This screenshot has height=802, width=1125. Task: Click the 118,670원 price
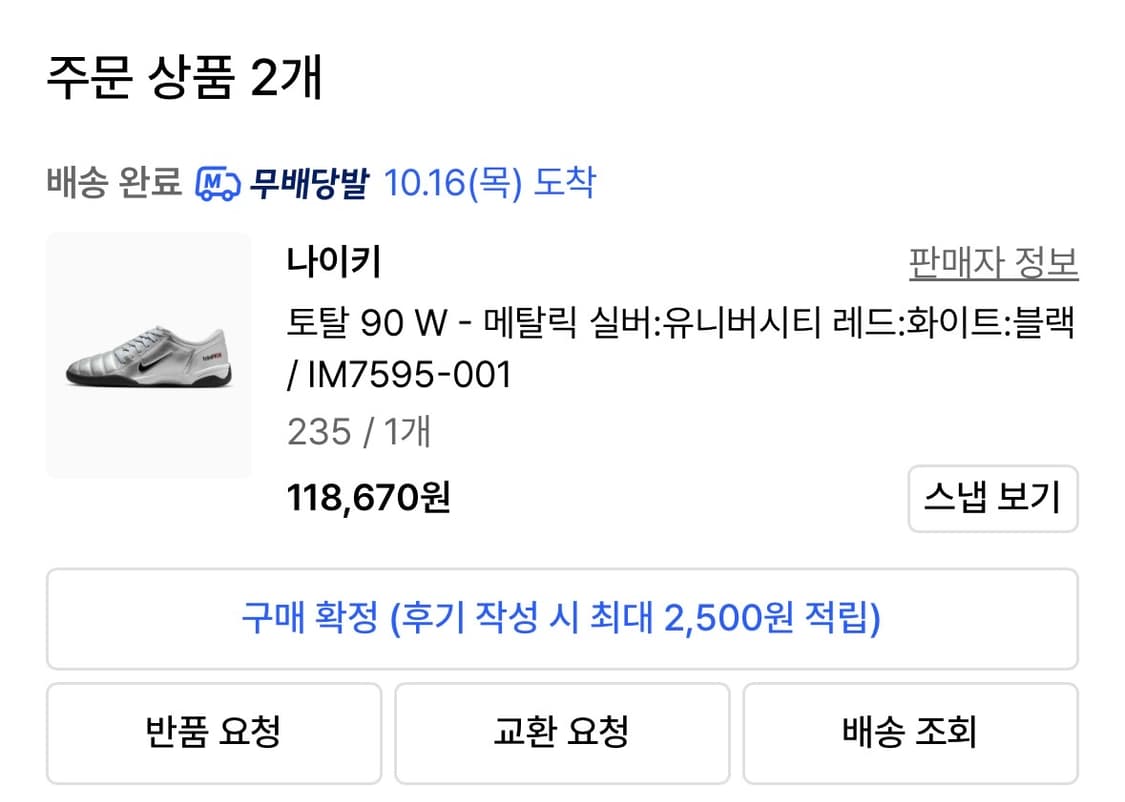pyautogui.click(x=369, y=496)
